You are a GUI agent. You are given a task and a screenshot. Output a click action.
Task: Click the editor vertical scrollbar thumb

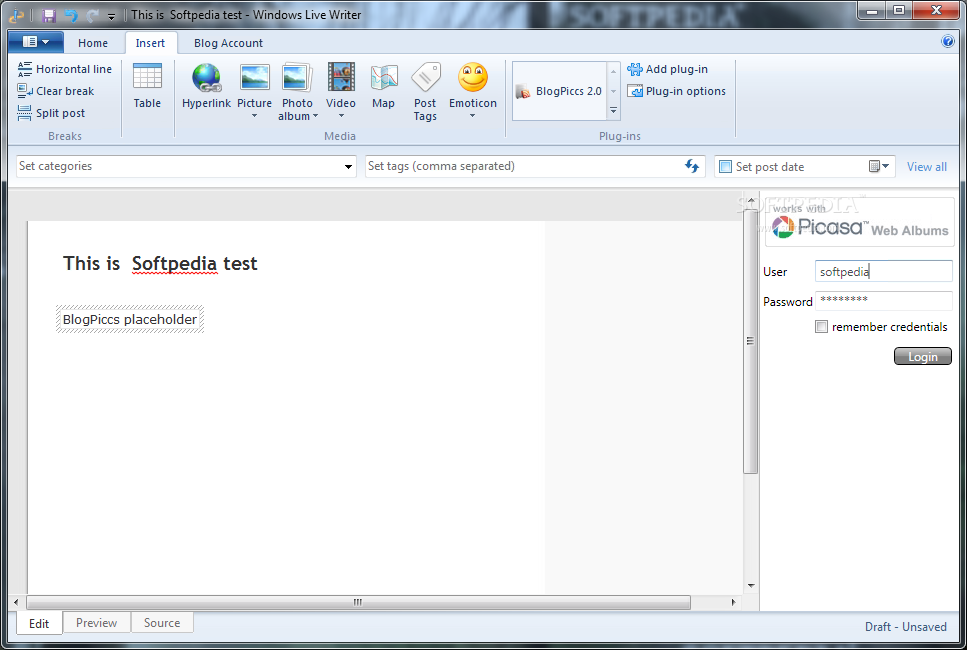click(751, 341)
